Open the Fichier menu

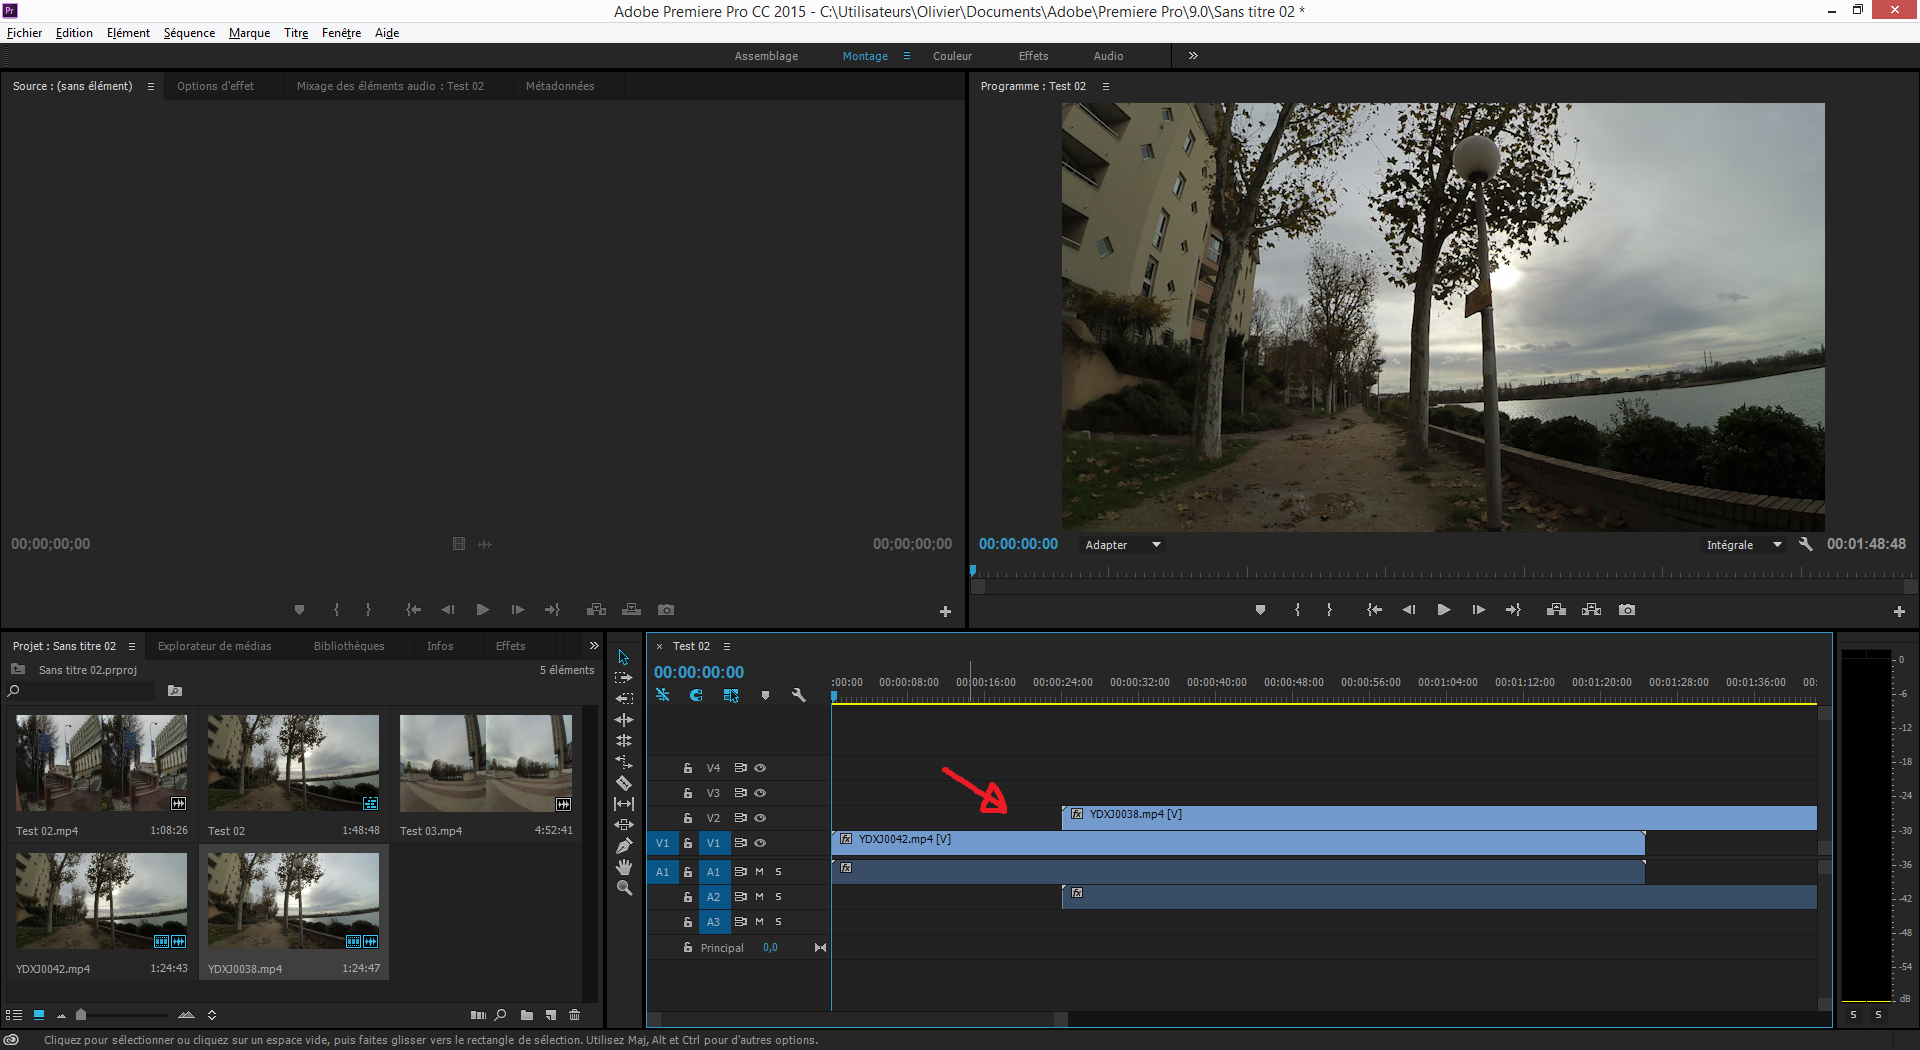[24, 33]
